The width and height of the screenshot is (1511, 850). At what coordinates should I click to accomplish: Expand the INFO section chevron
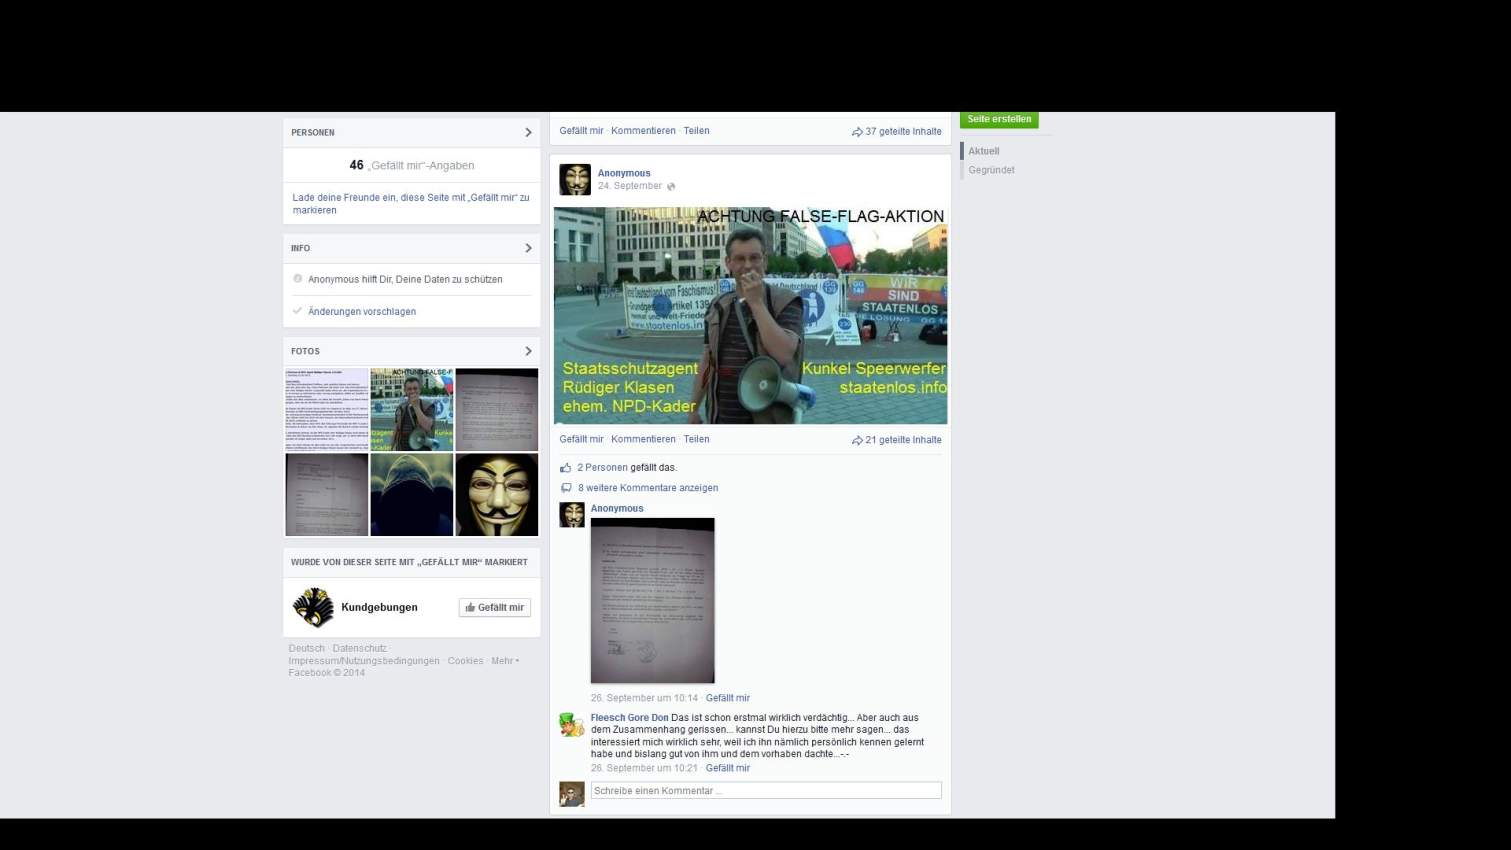528,248
